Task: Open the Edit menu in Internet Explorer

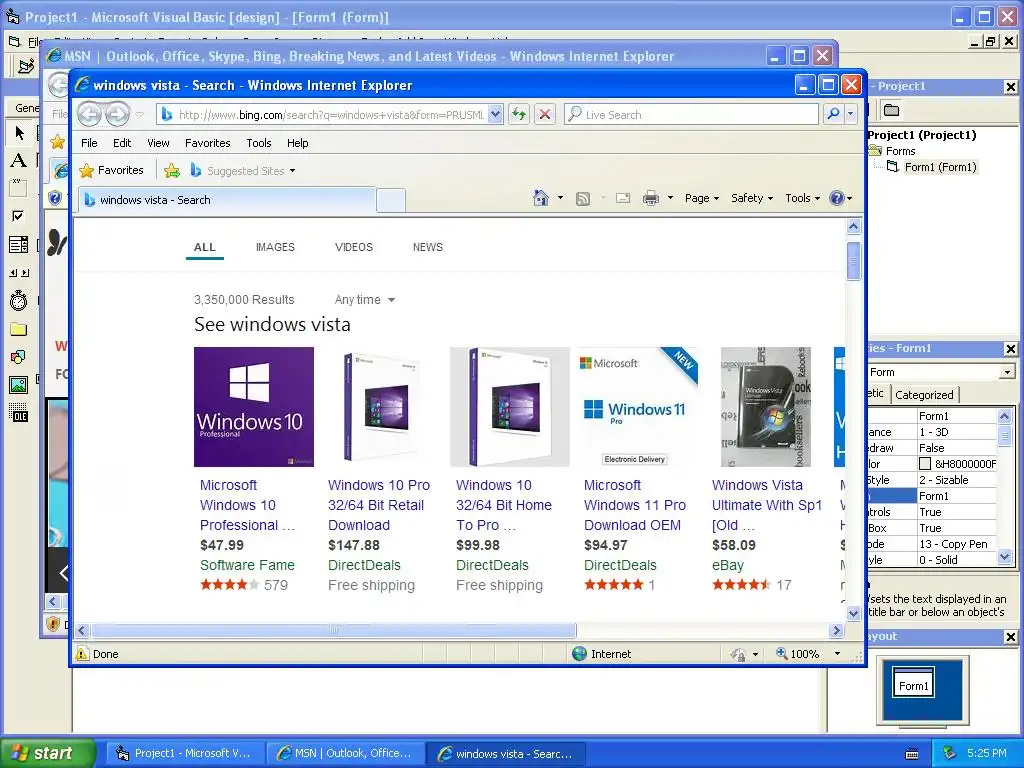Action: (x=122, y=143)
